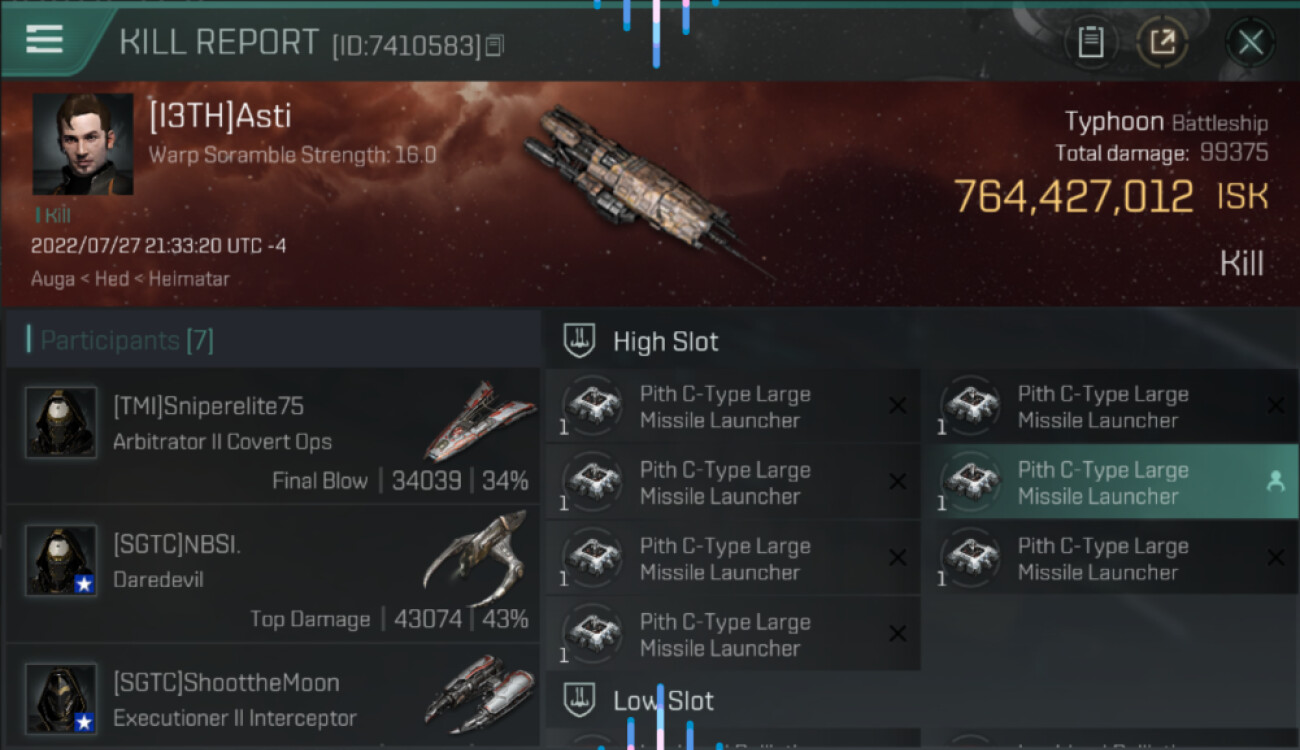Select the highlighted Pith C-Type Large Missile Launcher
The image size is (1300, 750).
point(1110,482)
